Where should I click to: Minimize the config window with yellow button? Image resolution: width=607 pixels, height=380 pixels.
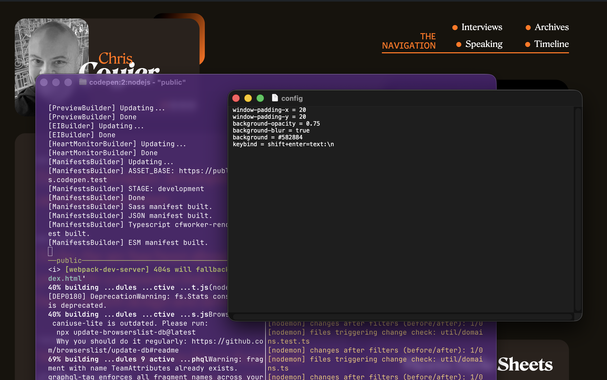tap(248, 98)
